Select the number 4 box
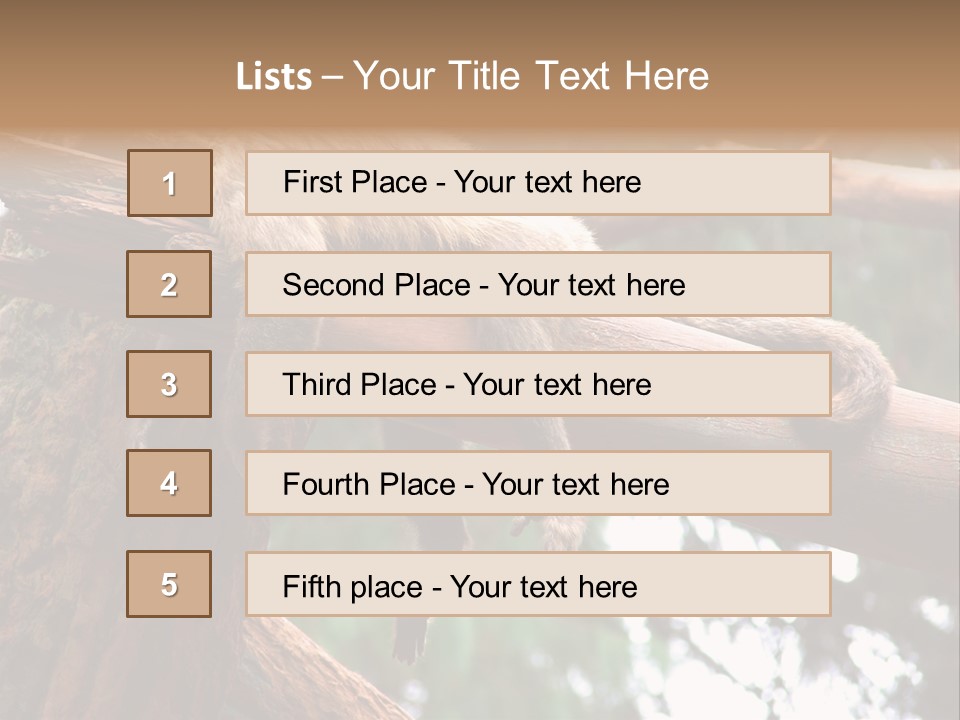The image size is (960, 720). 169,483
